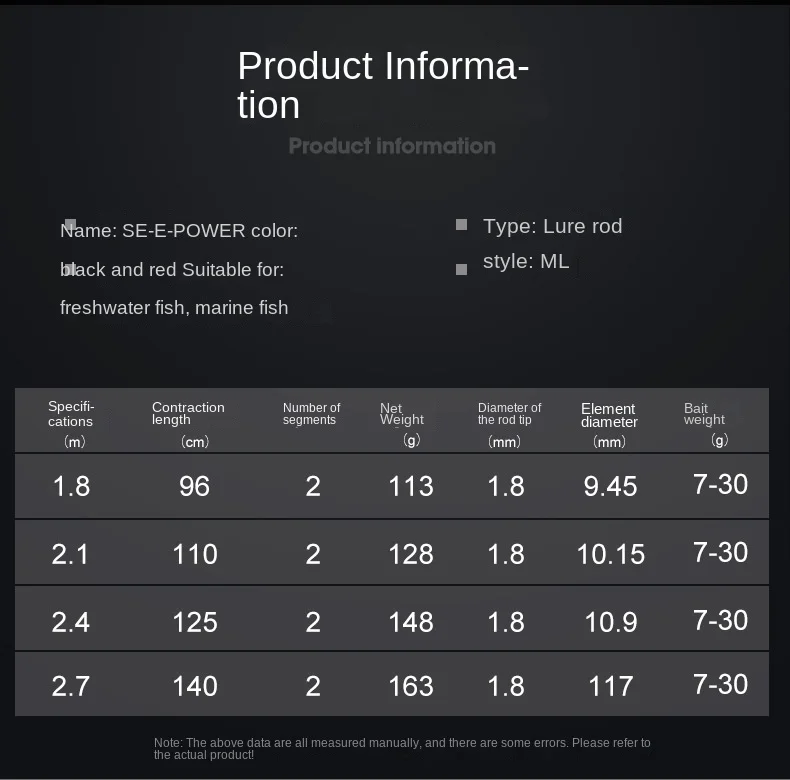
Task: Select the Specifications (m) column header
Action: pyautogui.click(x=72, y=422)
